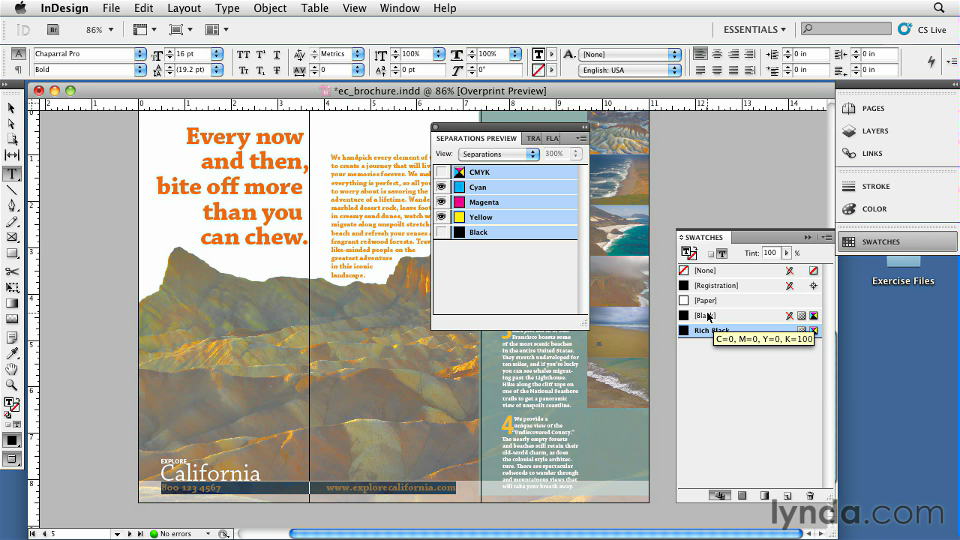Select the Hand tool

pos(12,369)
